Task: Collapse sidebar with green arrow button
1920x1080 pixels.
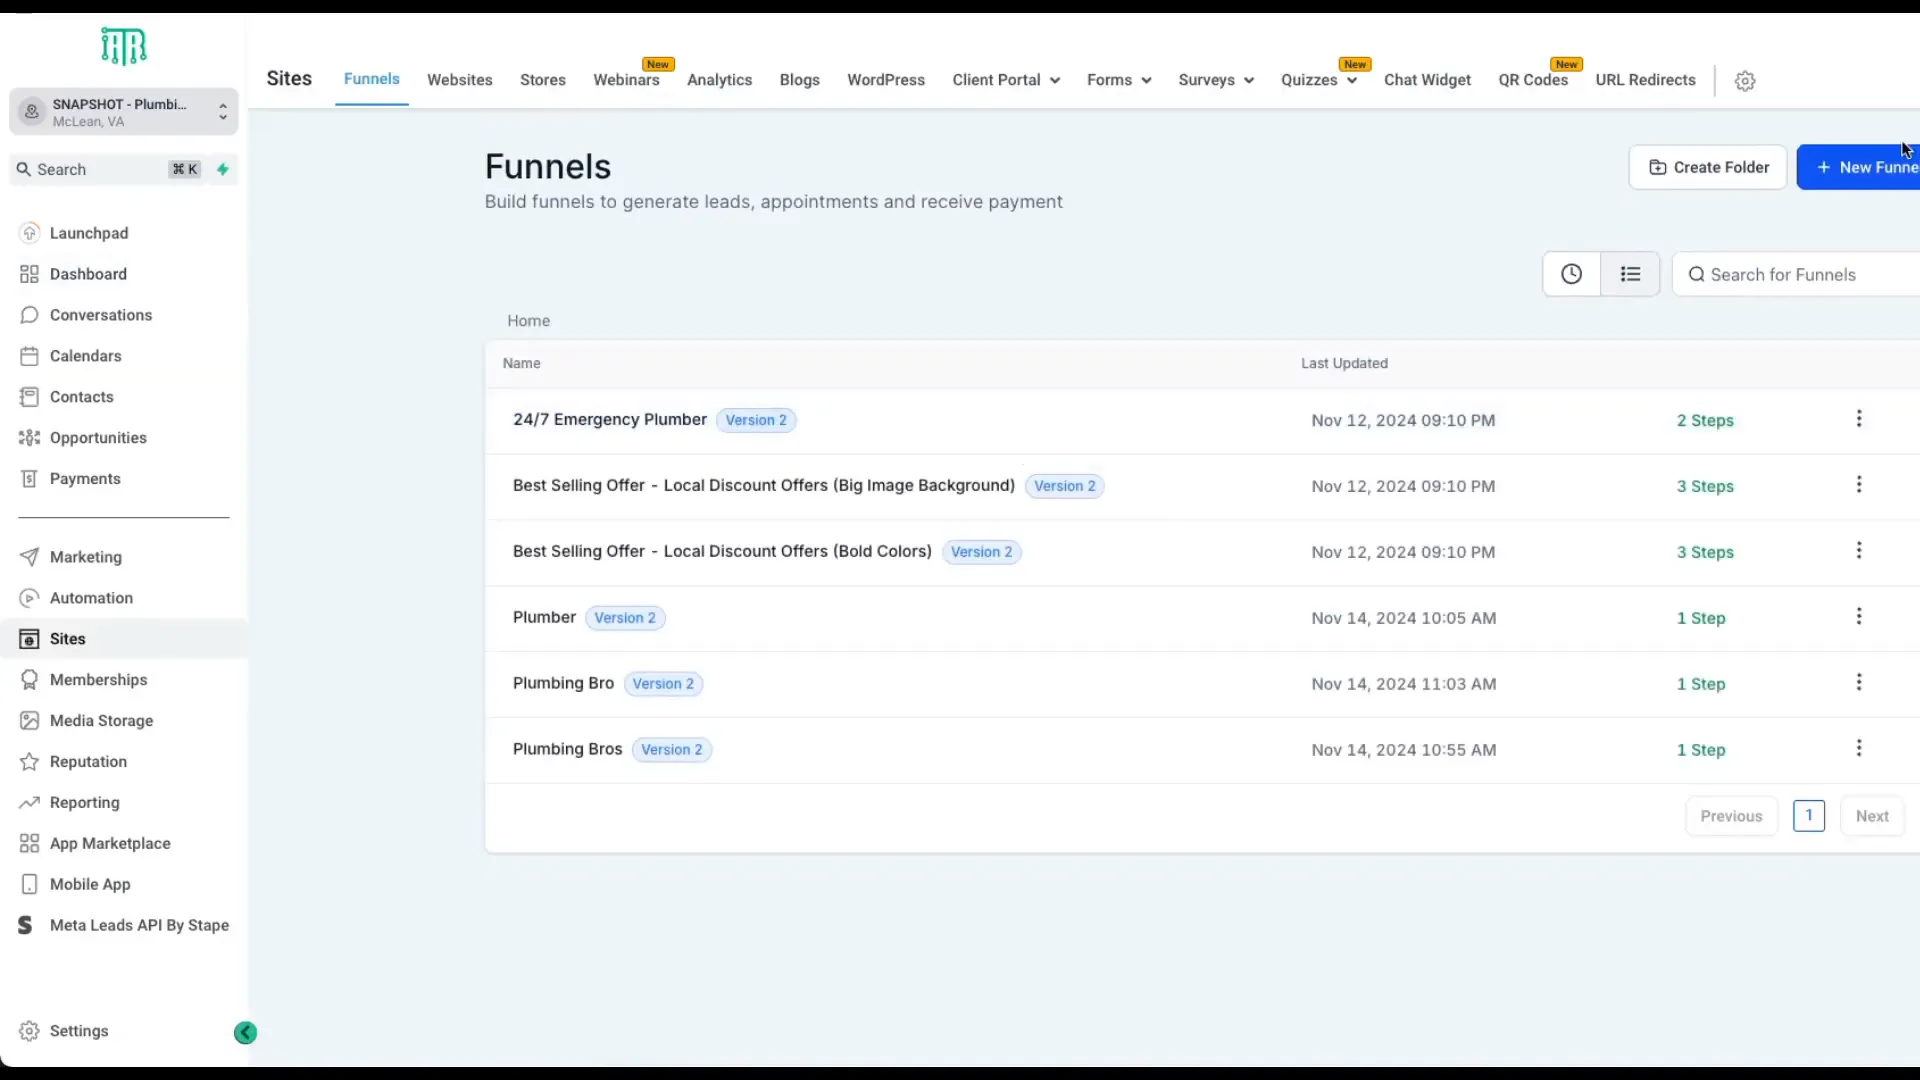Action: click(245, 1033)
